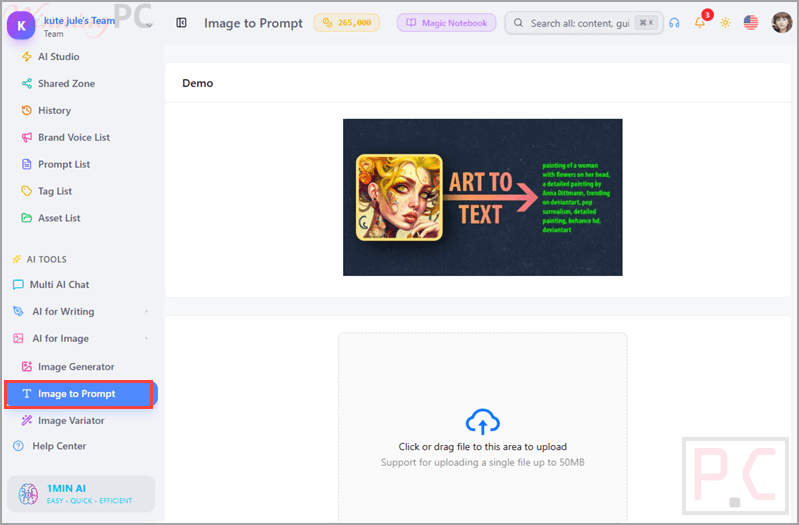The image size is (799, 525).
Task: Collapse the AI for Image submenu arrow
Action: point(146,338)
